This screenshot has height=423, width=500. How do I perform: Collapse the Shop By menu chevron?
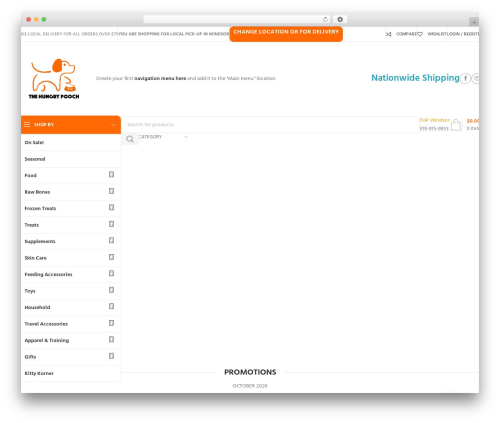click(x=113, y=125)
